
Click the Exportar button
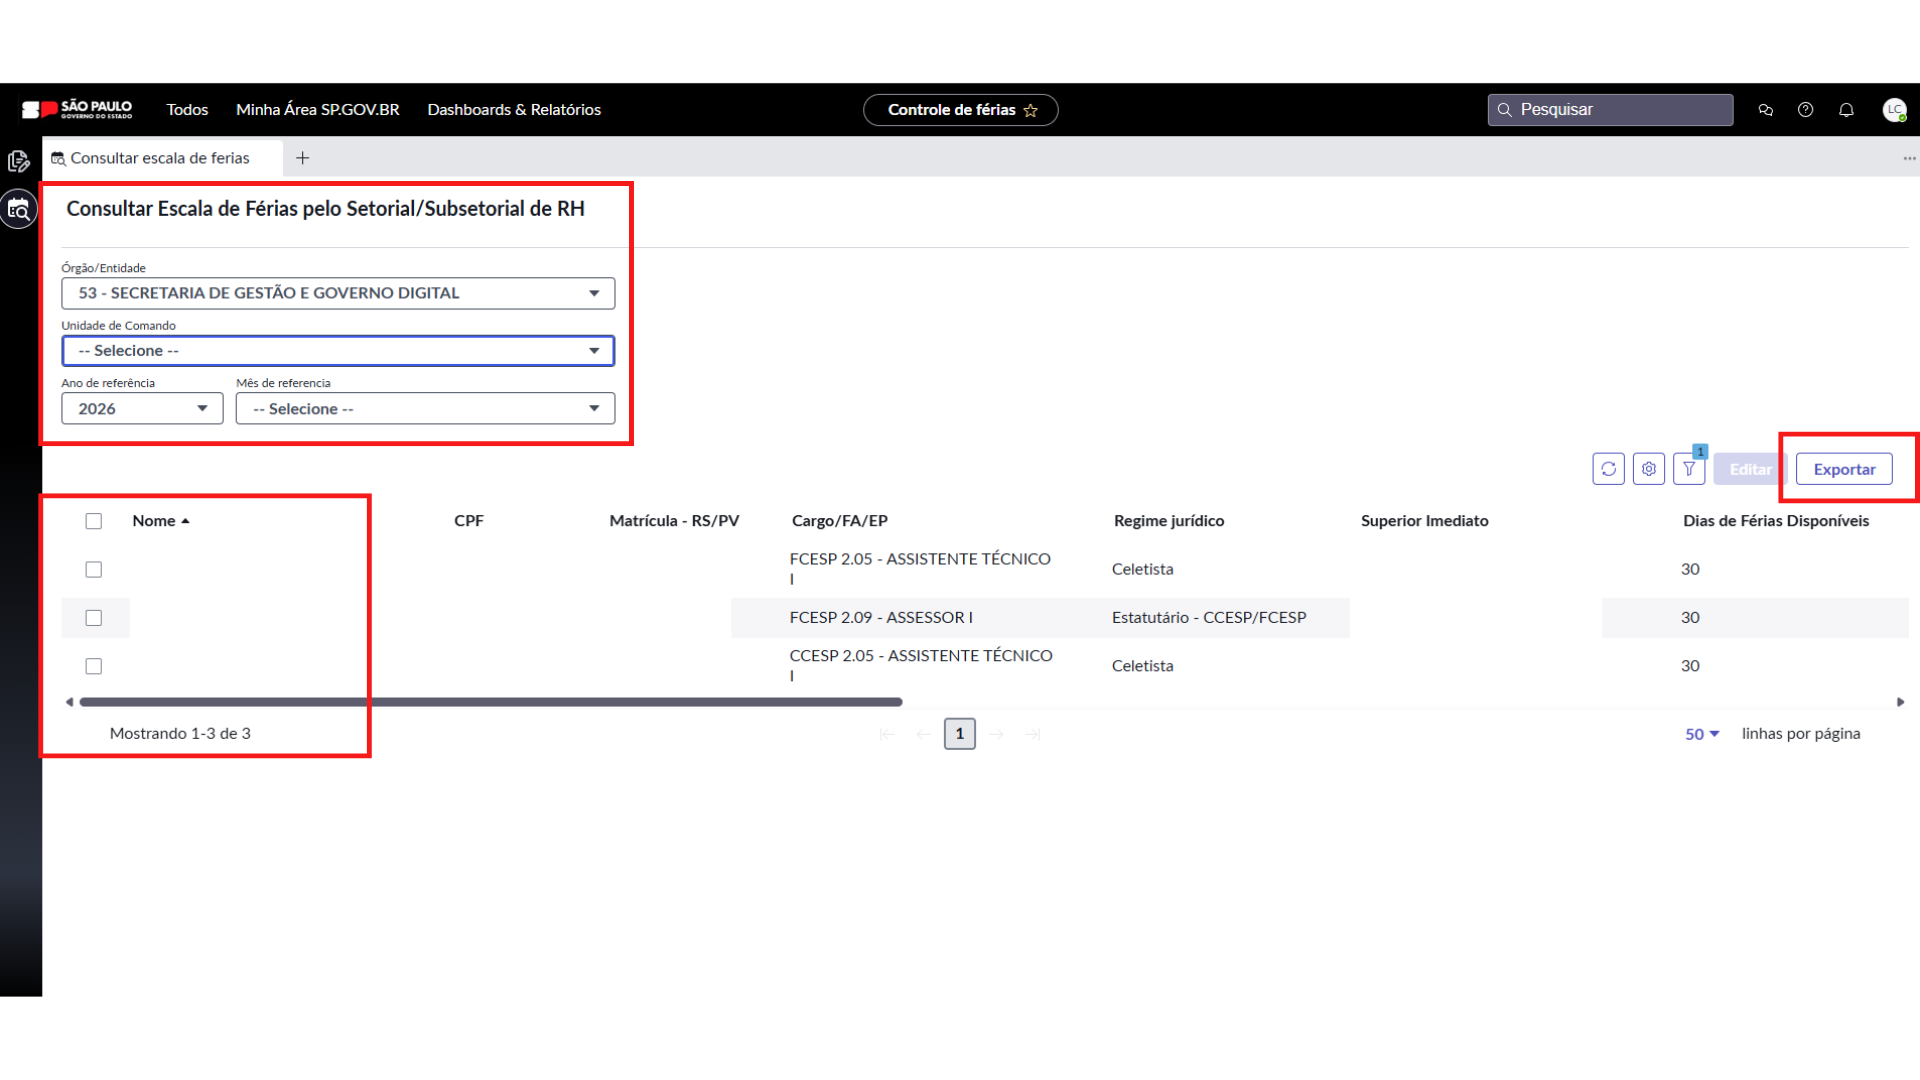1843,469
